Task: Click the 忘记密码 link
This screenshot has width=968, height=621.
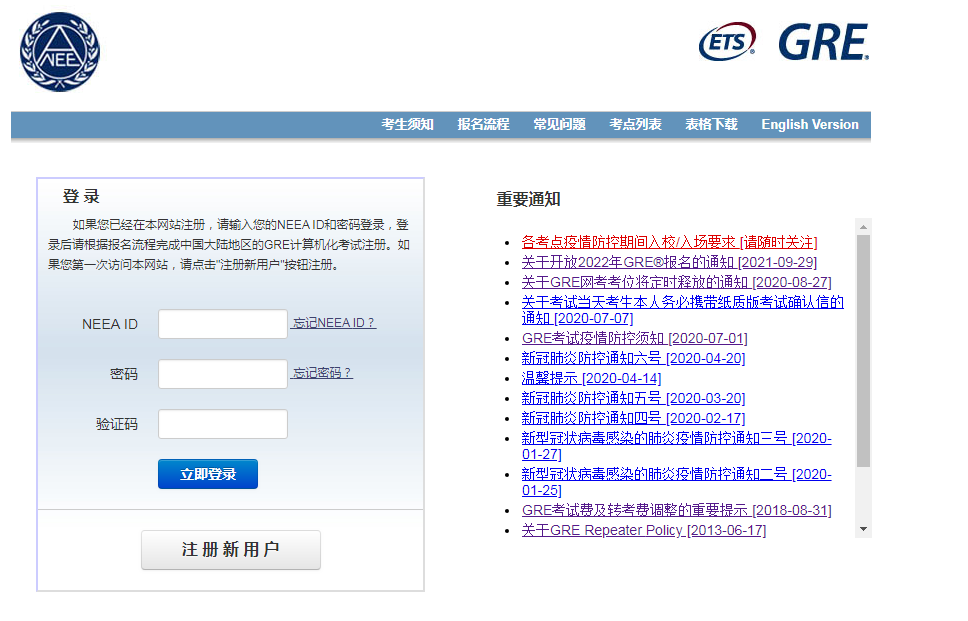Action: tap(322, 373)
